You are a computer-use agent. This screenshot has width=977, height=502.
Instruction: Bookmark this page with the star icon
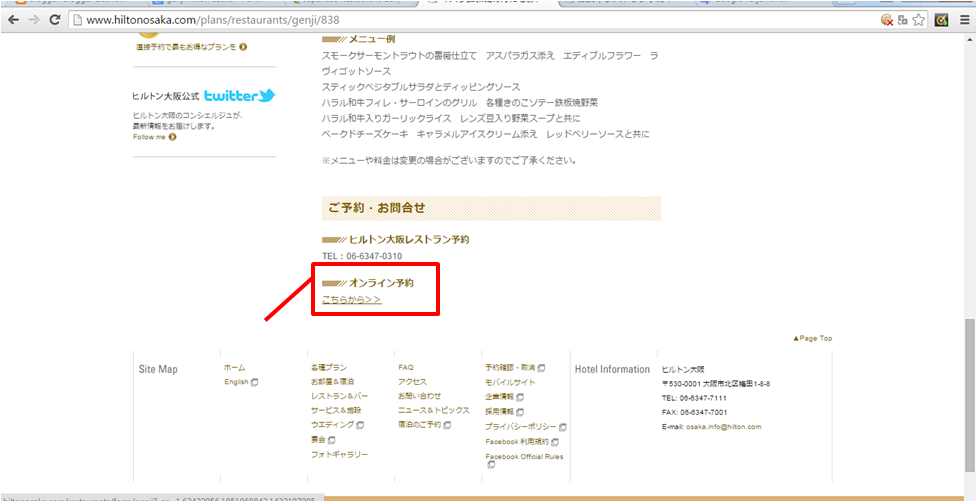pos(920,20)
